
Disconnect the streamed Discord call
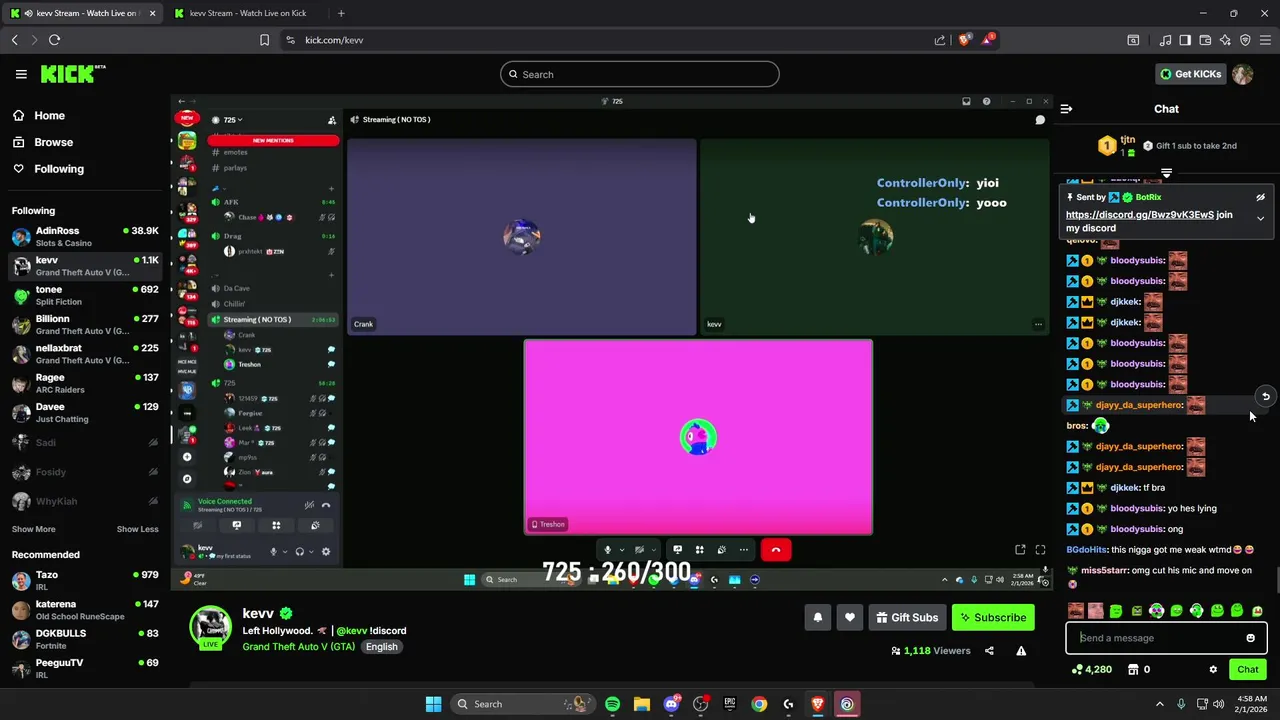click(x=776, y=550)
